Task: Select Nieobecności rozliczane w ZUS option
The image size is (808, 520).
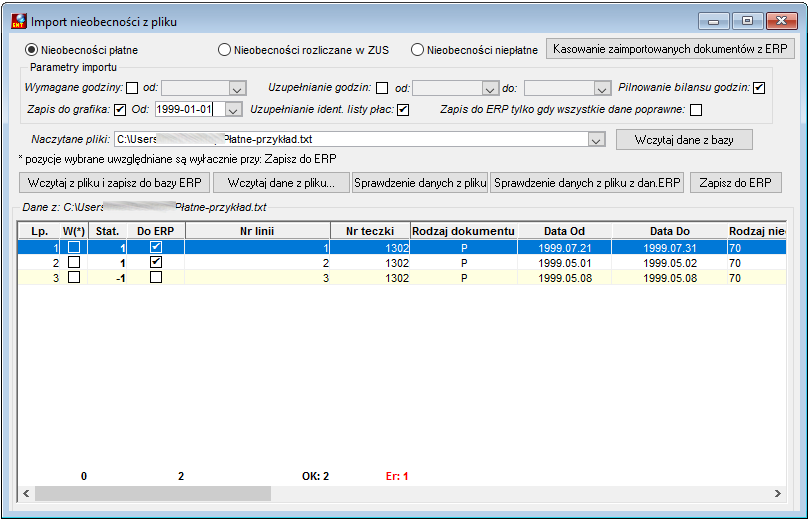Action: pos(224,50)
